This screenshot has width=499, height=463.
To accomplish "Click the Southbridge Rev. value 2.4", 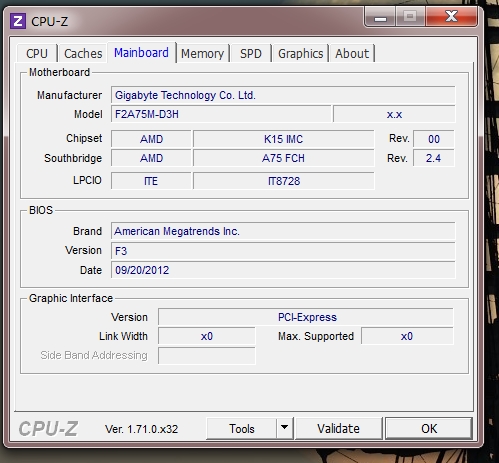I will 434,158.
